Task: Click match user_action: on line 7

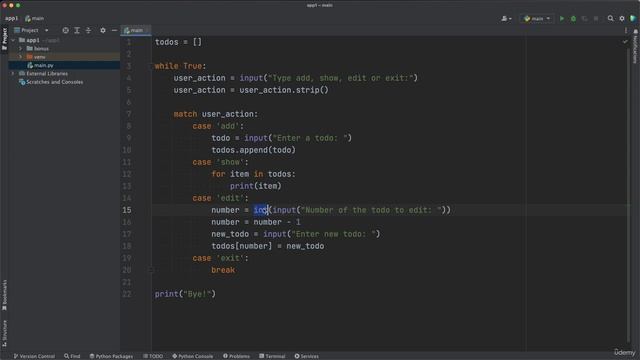Action: [x=216, y=114]
